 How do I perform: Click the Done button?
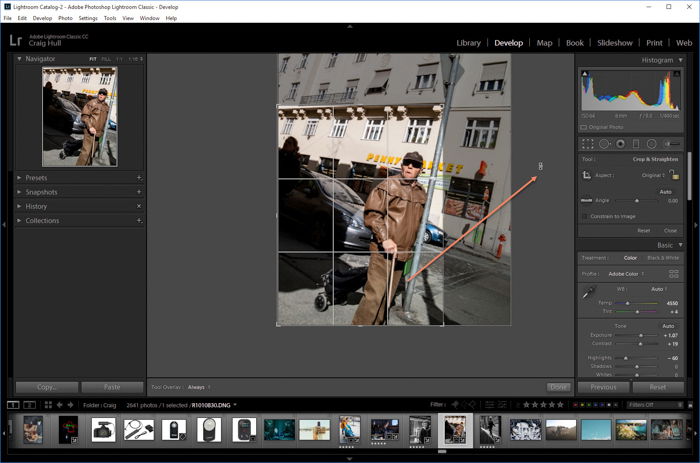558,386
